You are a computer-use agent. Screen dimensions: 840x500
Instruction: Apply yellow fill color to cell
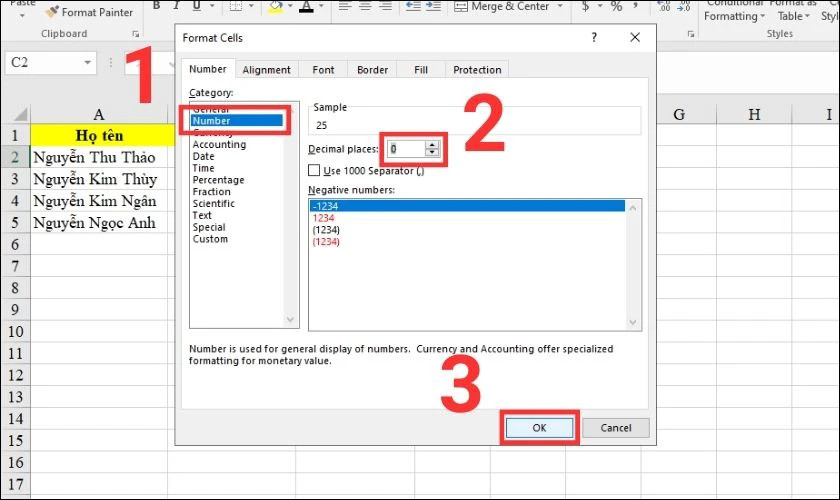(x=275, y=6)
